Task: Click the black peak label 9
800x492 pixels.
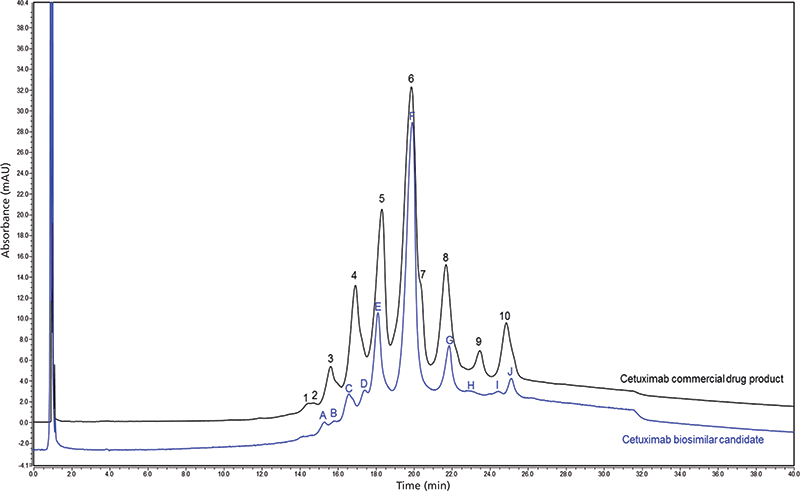Action: [x=479, y=341]
